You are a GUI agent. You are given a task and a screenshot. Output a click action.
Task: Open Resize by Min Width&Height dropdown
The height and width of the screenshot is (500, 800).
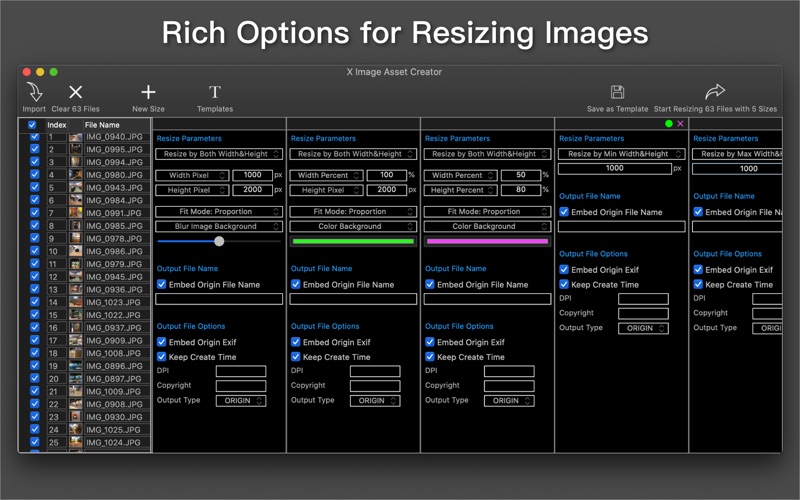[x=621, y=154]
